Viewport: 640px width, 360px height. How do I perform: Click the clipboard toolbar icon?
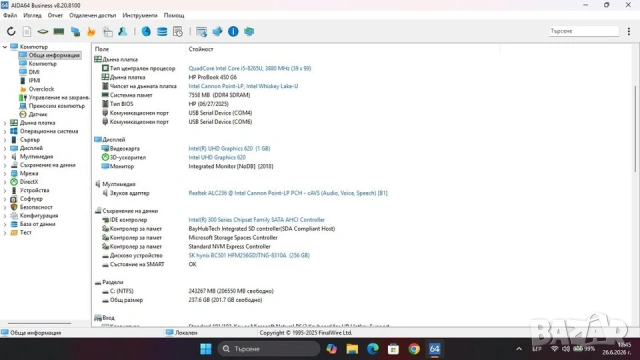(107, 31)
